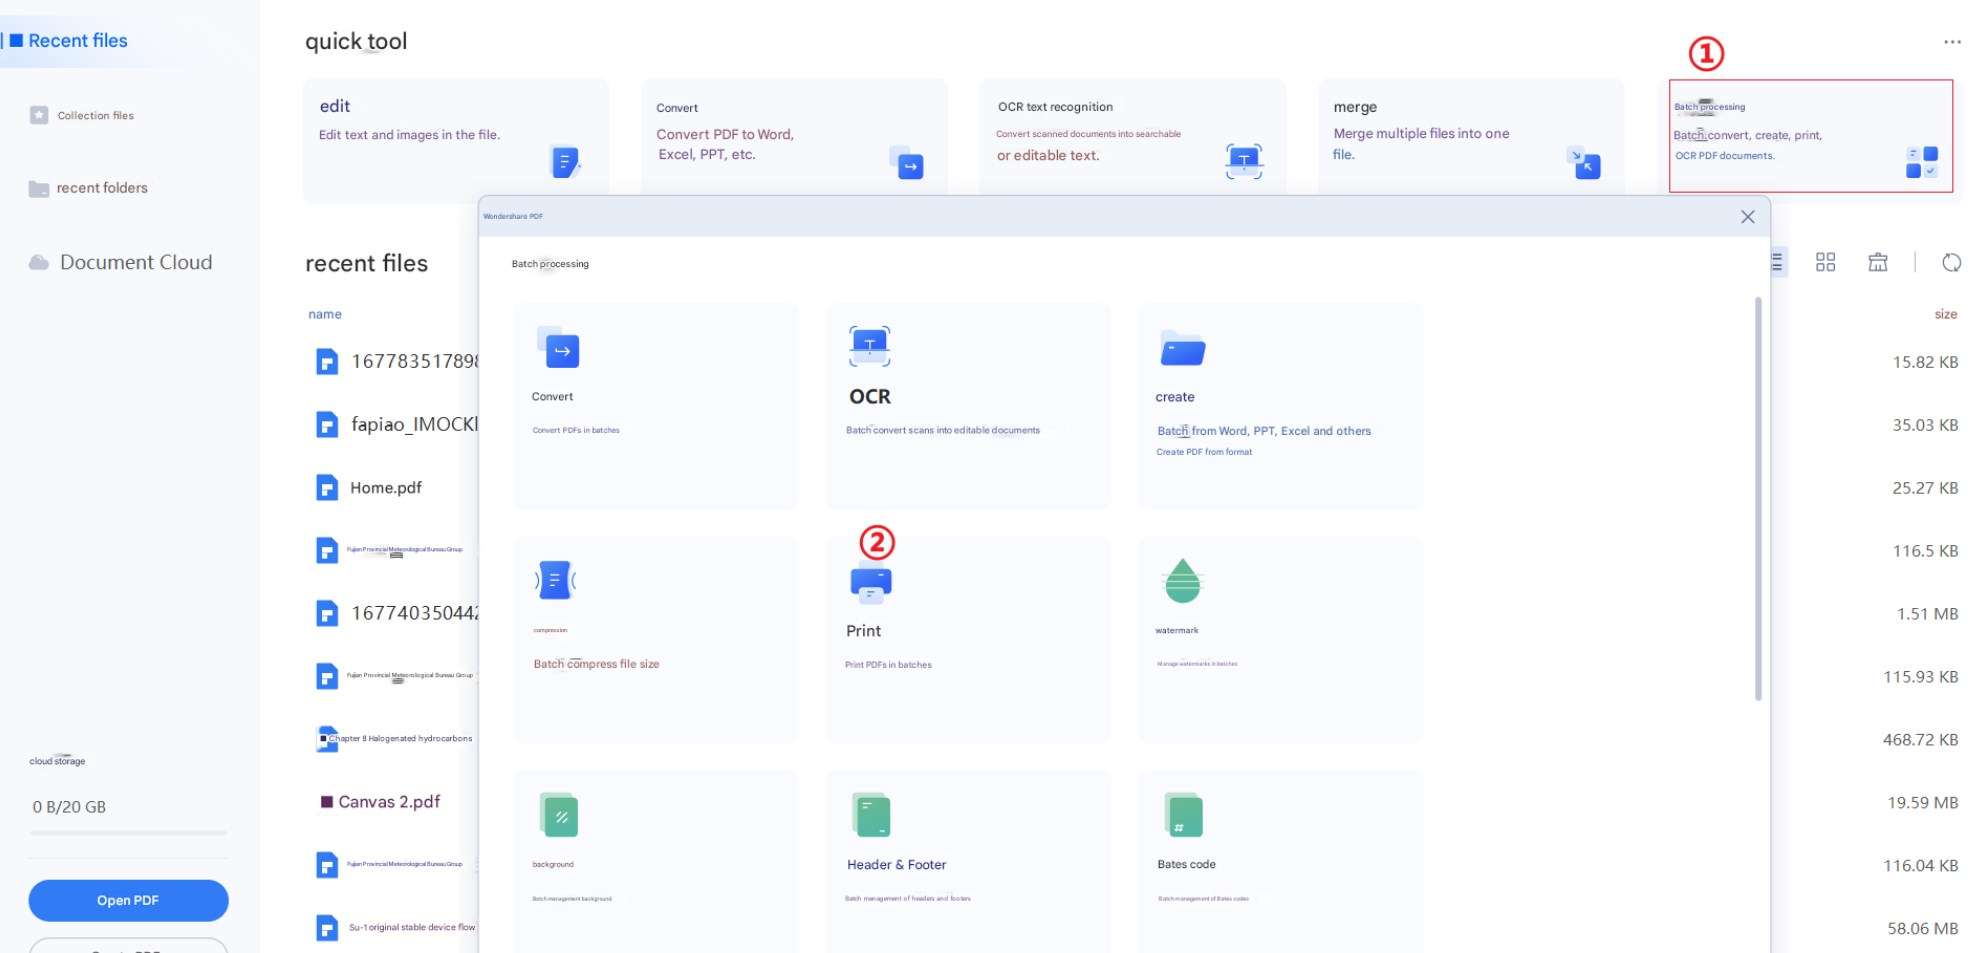This screenshot has height=953, width=1979.
Task: Close the Batch processing dialog
Action: coord(1747,217)
